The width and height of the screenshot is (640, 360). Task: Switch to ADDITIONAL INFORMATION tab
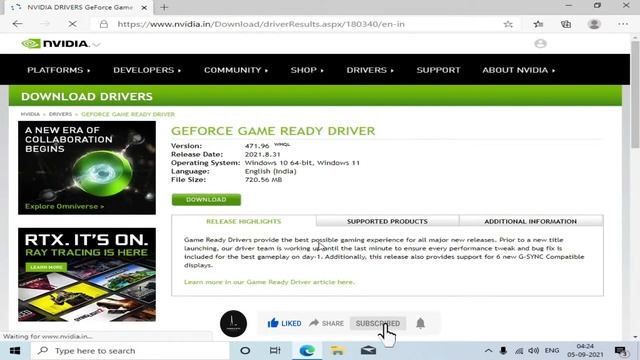[x=531, y=221]
